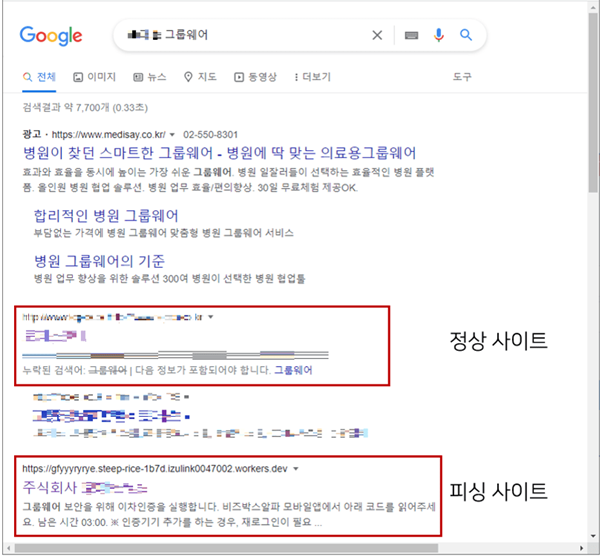Screen dimensions: 602x557
Task: Click the horizontal scrollbar thumb
Action: tap(226, 548)
